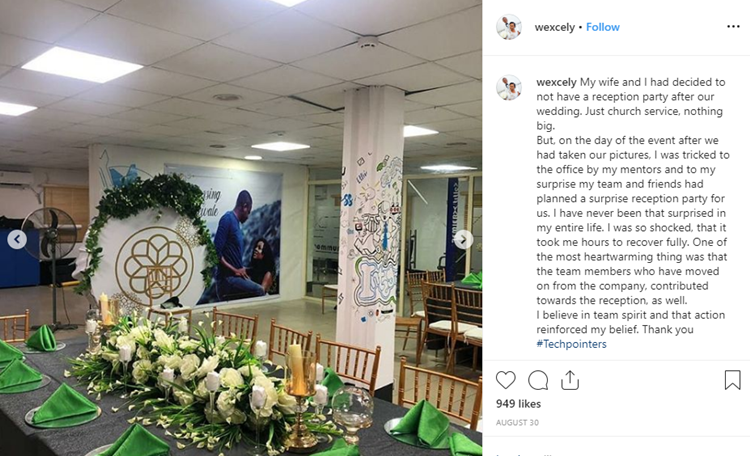Save the post with the bookmark icon
Image resolution: width=750 pixels, height=456 pixels.
pos(732,380)
